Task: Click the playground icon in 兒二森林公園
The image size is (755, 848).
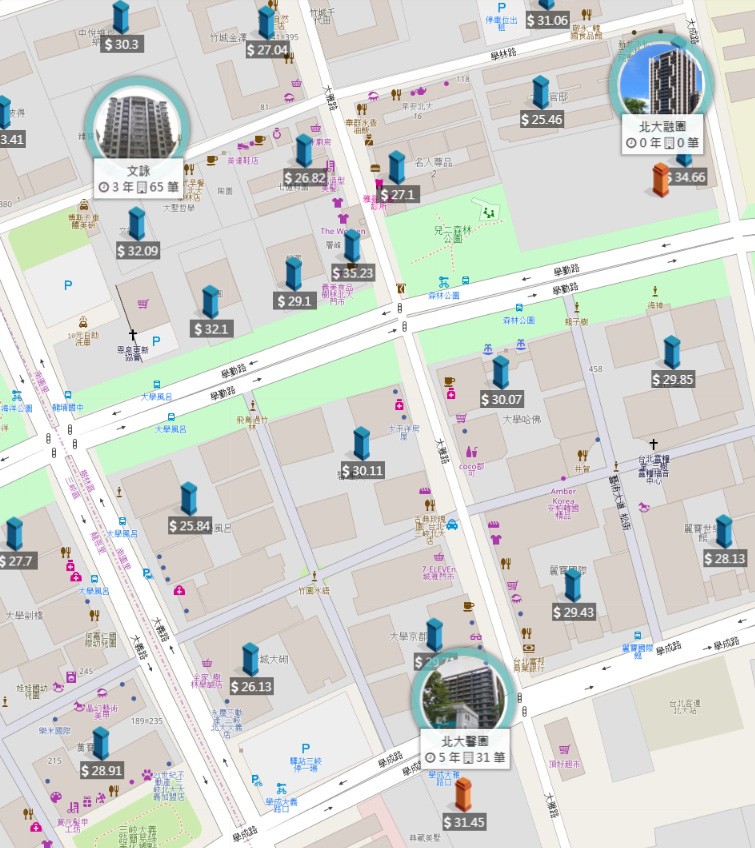Action: 489,213
